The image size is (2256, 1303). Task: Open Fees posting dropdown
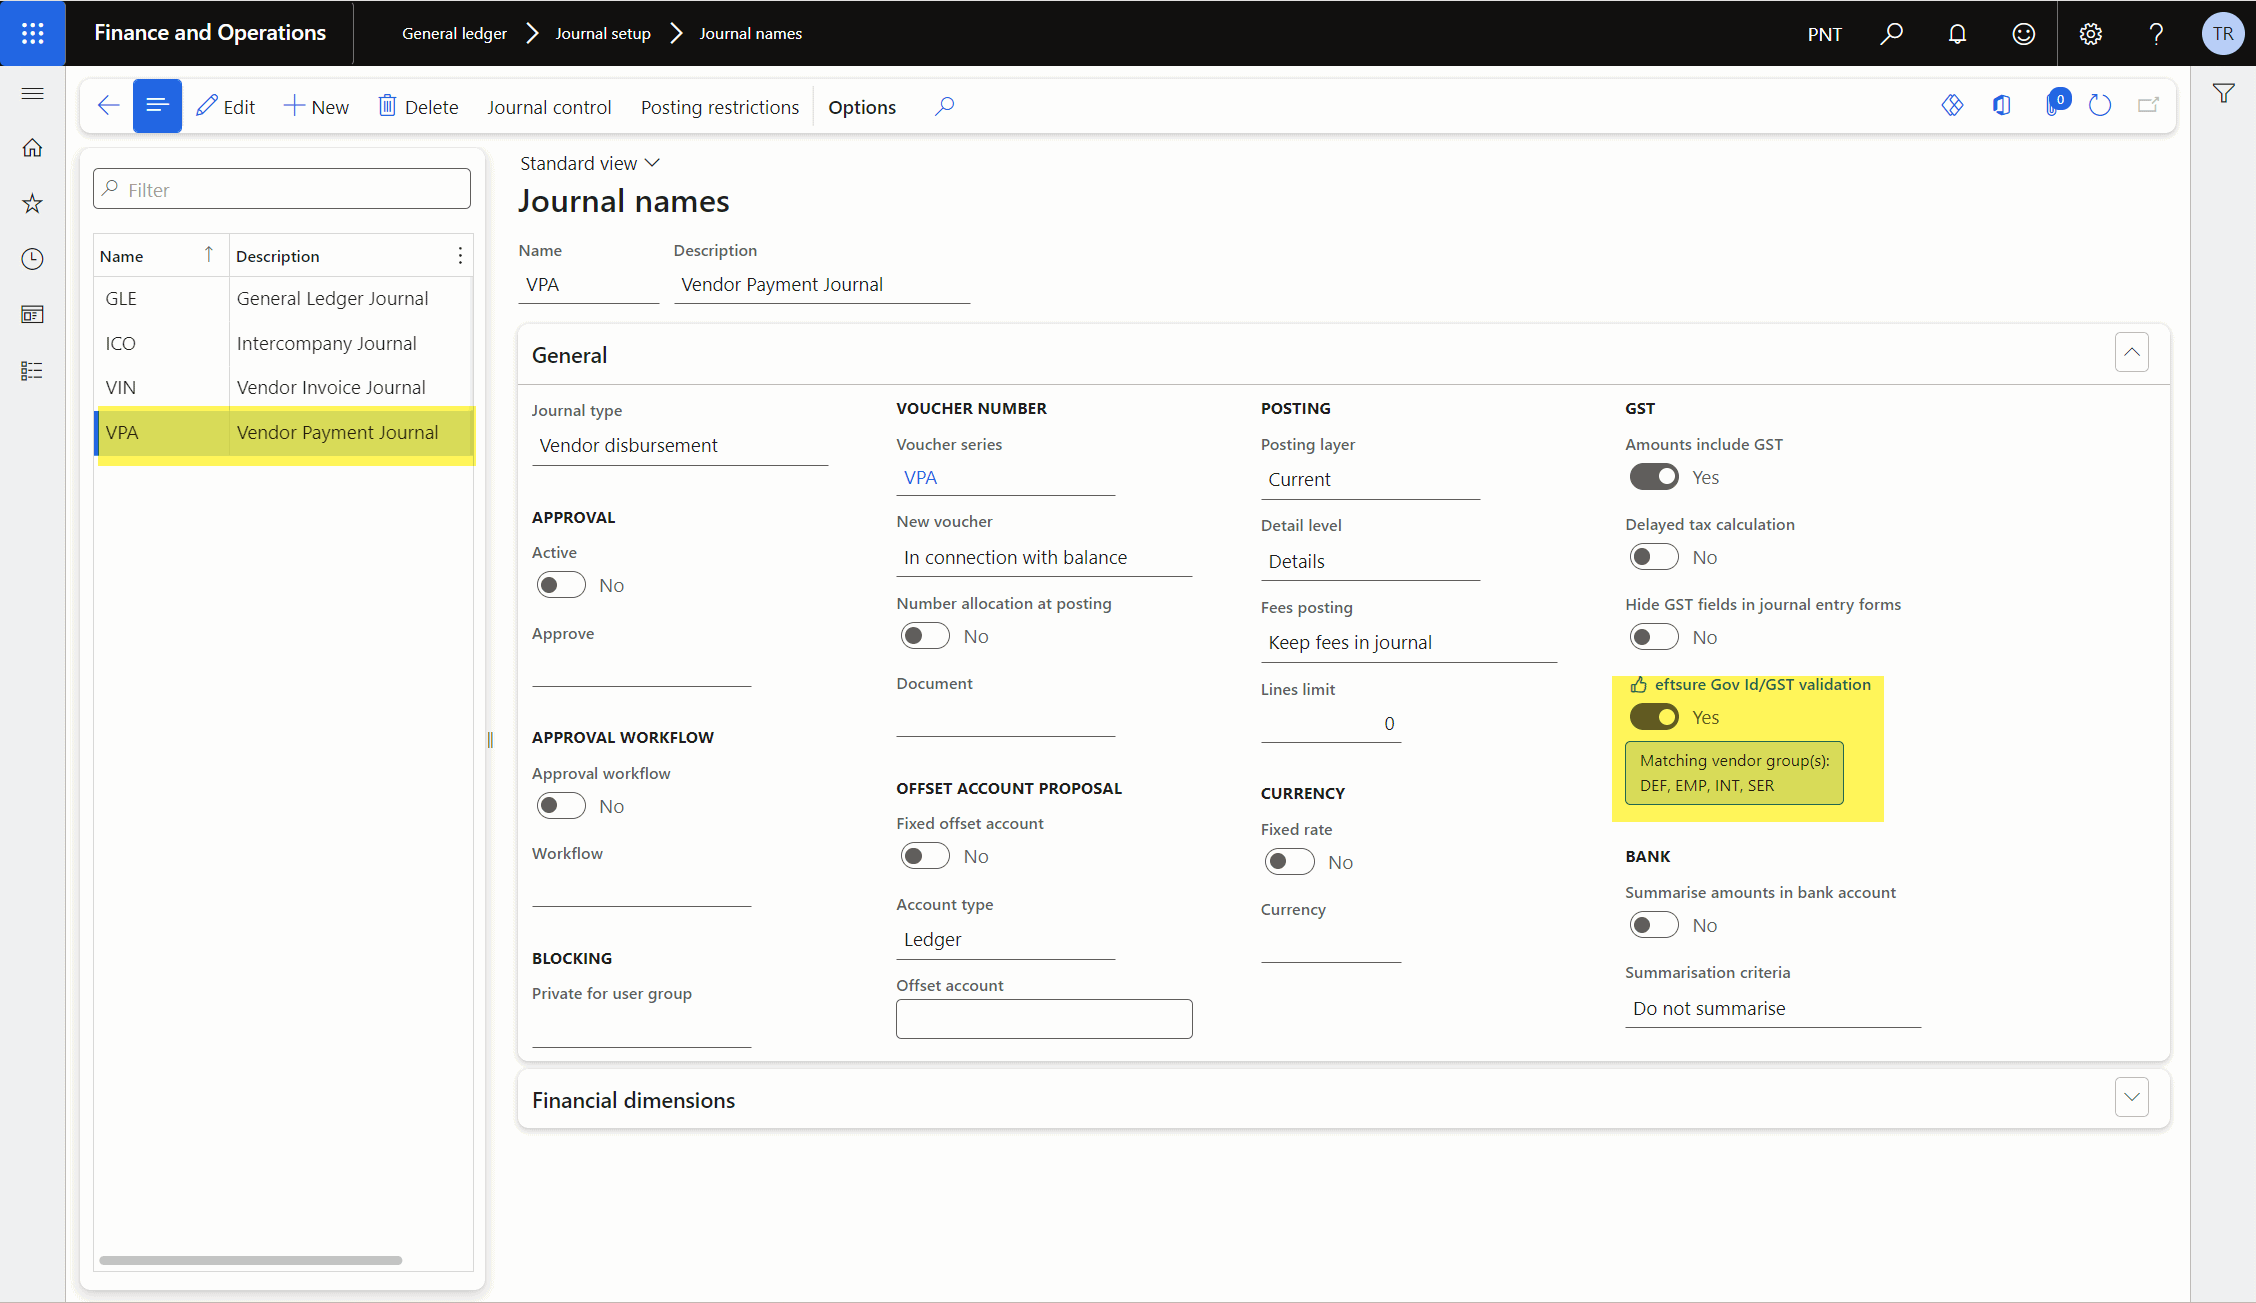click(x=1409, y=643)
